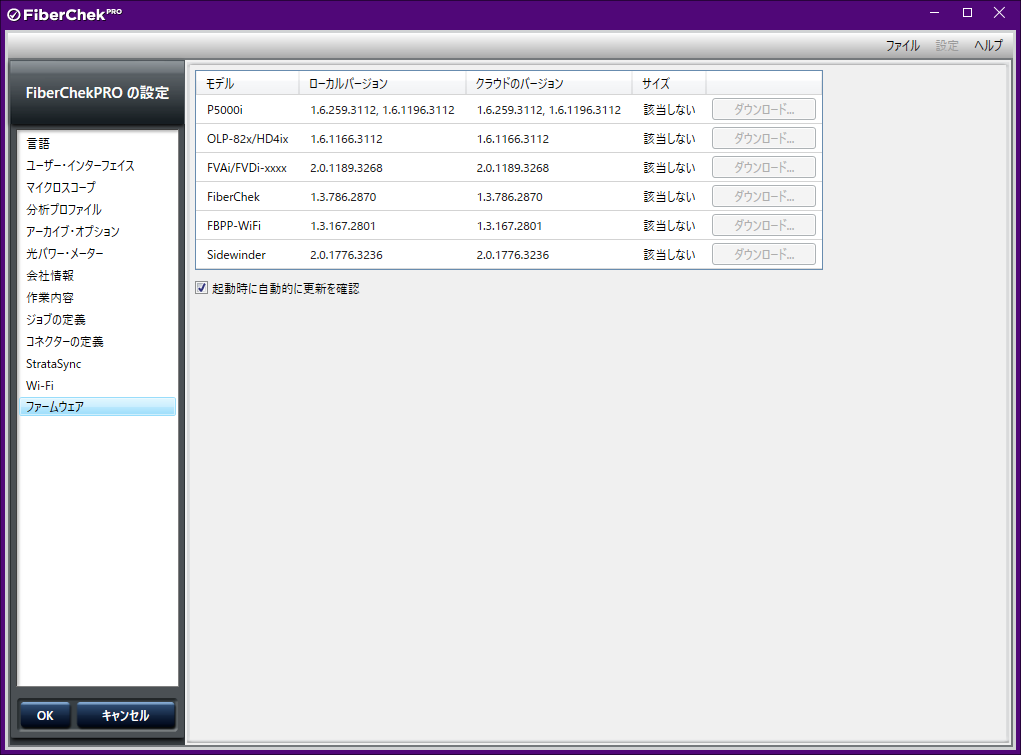This screenshot has width=1021, height=755.
Task: Open the 設定 menu
Action: point(947,46)
